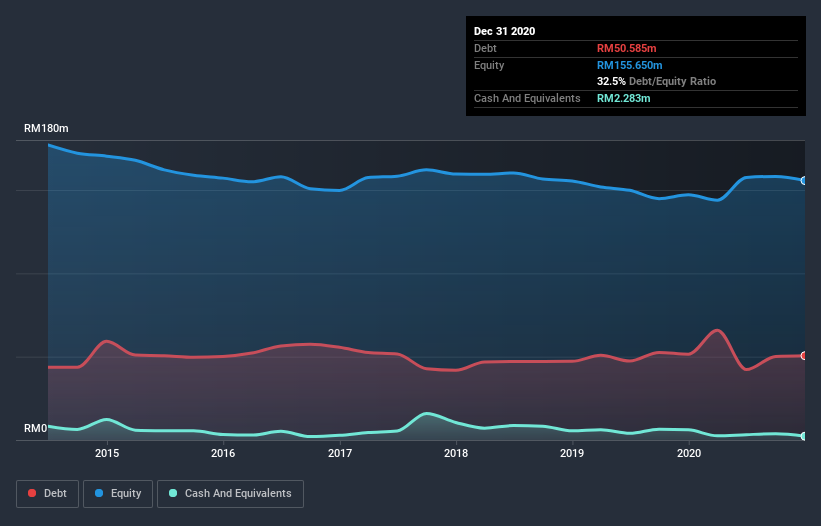
Task: Click the 2018 x-axis label
Action: [x=456, y=453]
